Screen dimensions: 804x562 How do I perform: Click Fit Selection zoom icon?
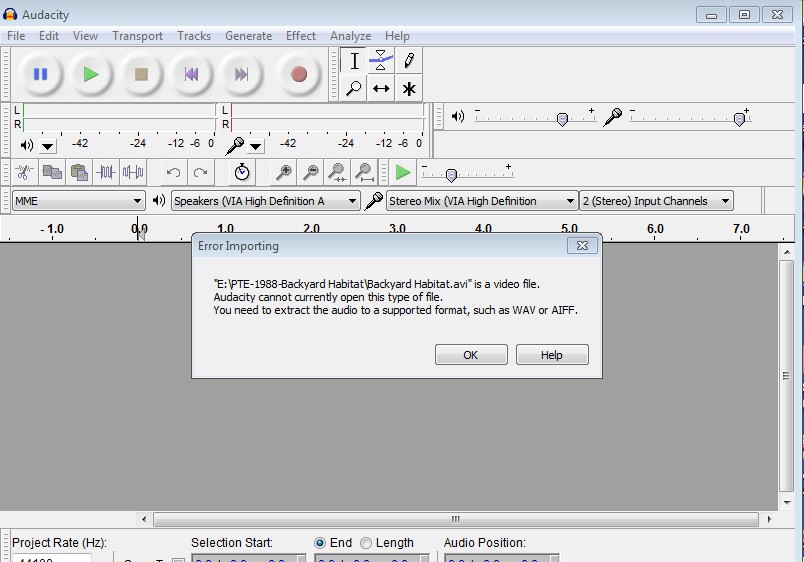pos(337,172)
